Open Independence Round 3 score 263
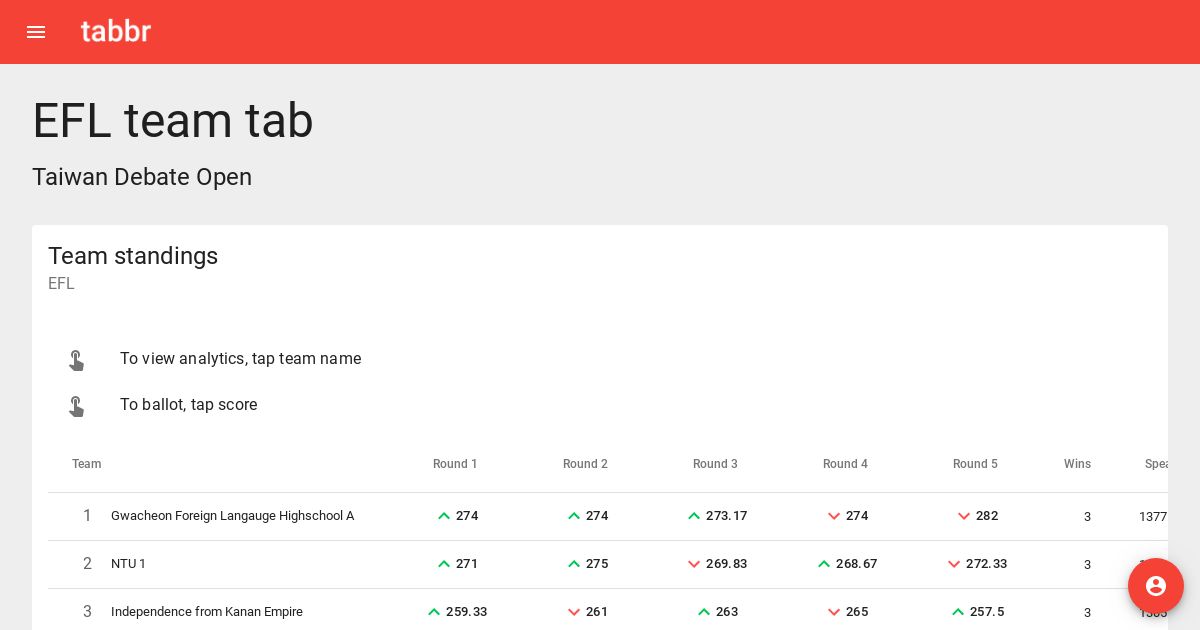The image size is (1200, 630). point(727,612)
